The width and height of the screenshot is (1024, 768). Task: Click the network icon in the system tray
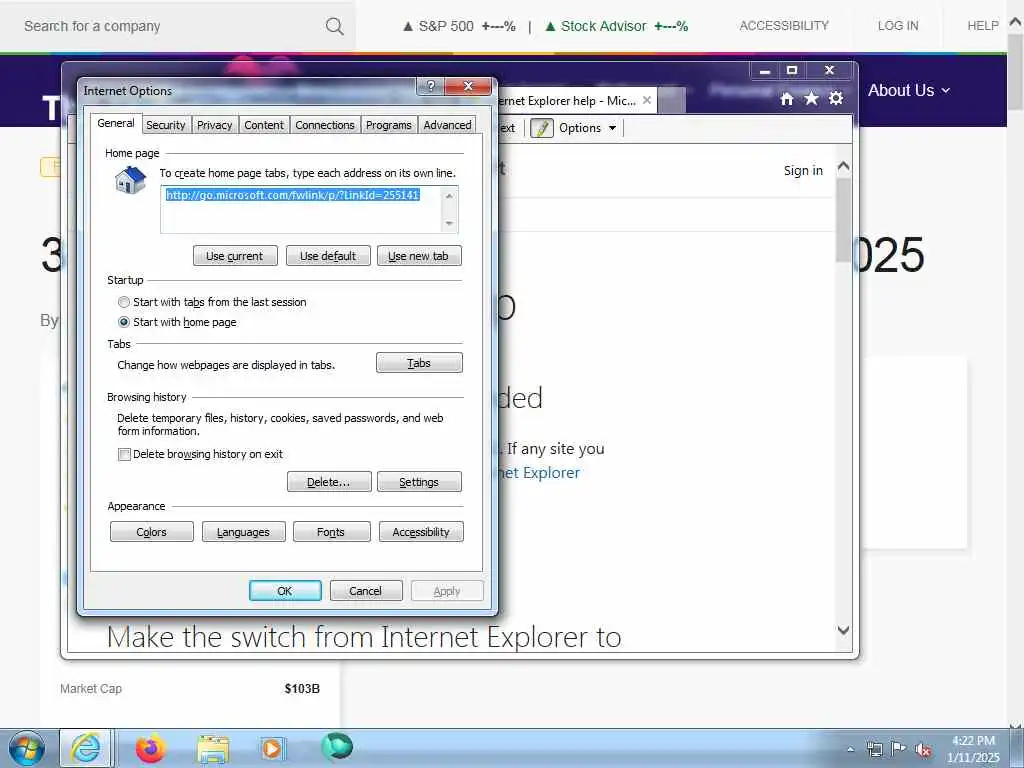click(874, 749)
